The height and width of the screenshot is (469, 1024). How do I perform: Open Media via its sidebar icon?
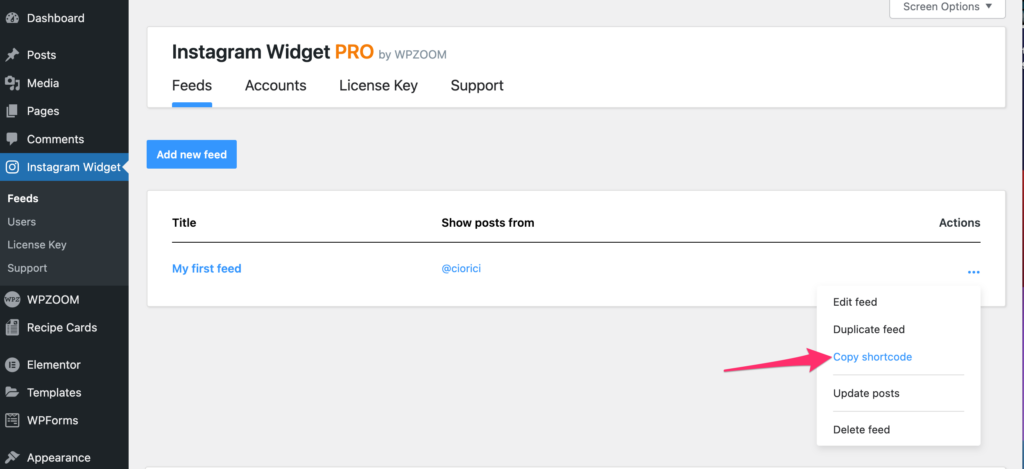point(12,83)
